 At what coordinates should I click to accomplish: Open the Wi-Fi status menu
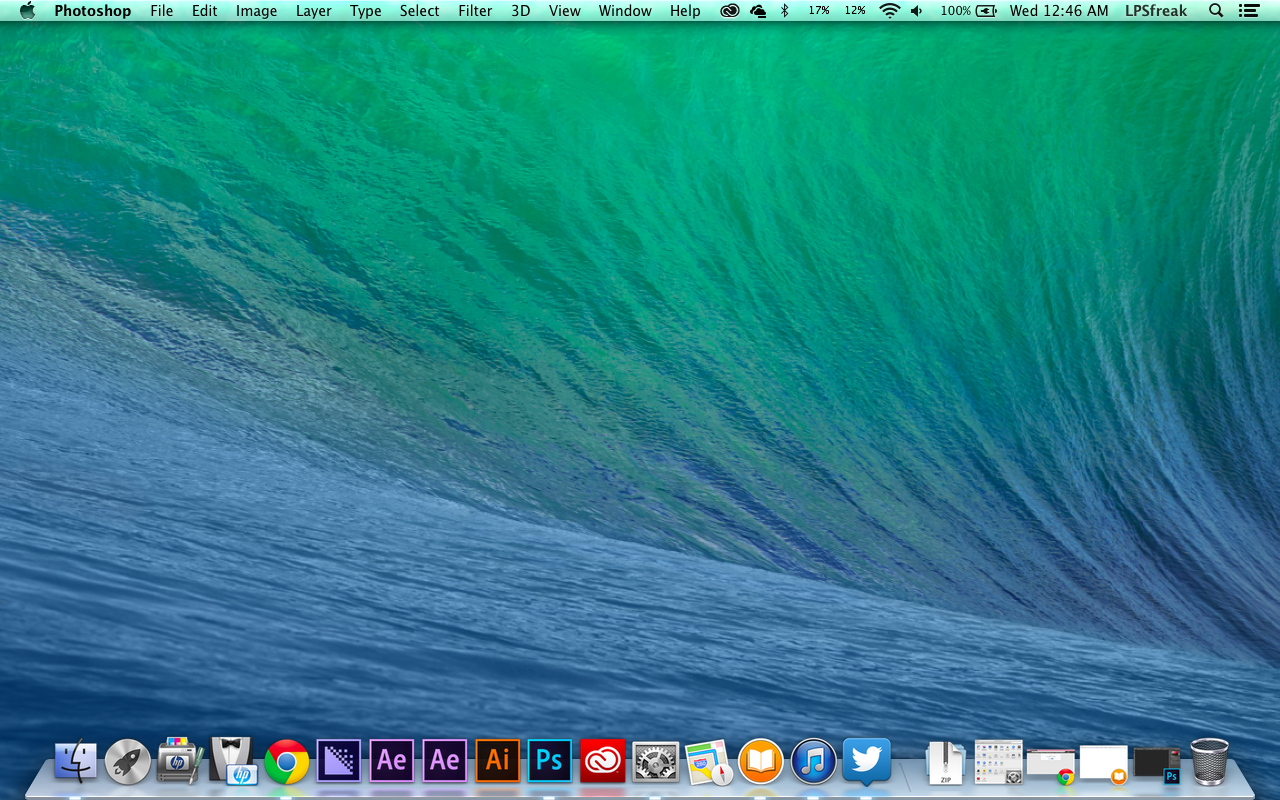pos(889,11)
